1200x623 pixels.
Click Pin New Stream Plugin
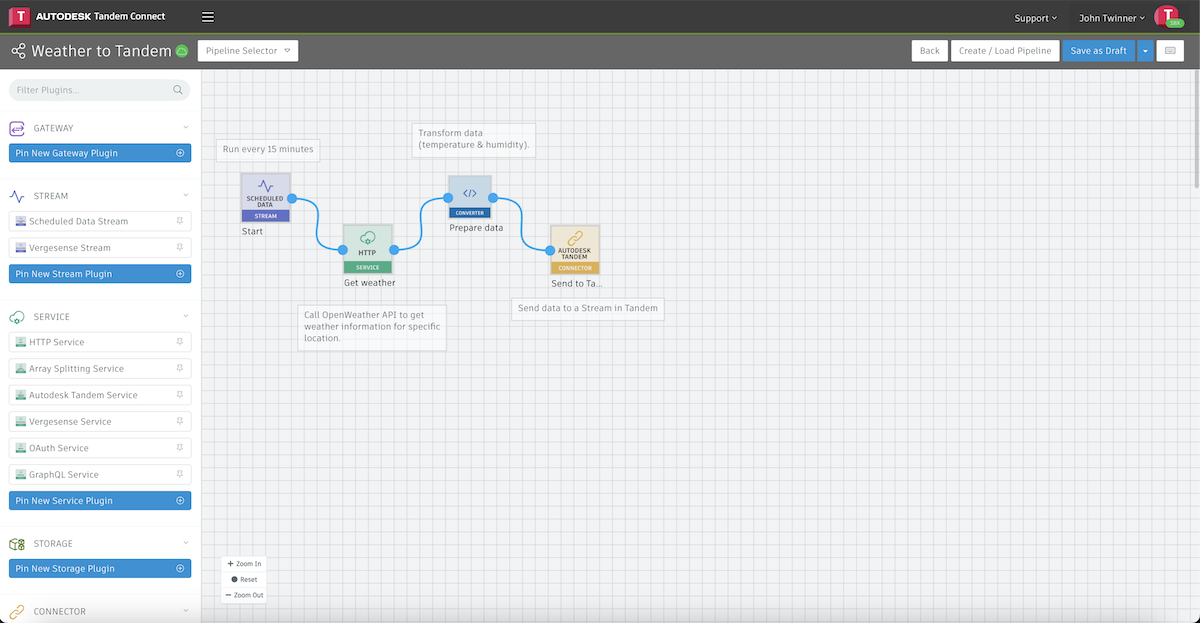pos(100,274)
